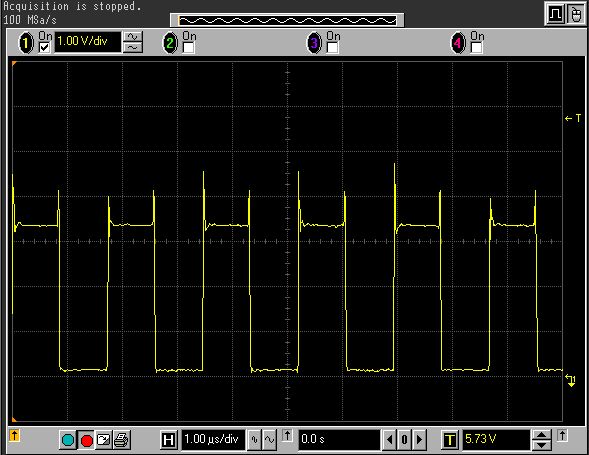Click the printer icon in the bottom toolbar

pos(122,440)
